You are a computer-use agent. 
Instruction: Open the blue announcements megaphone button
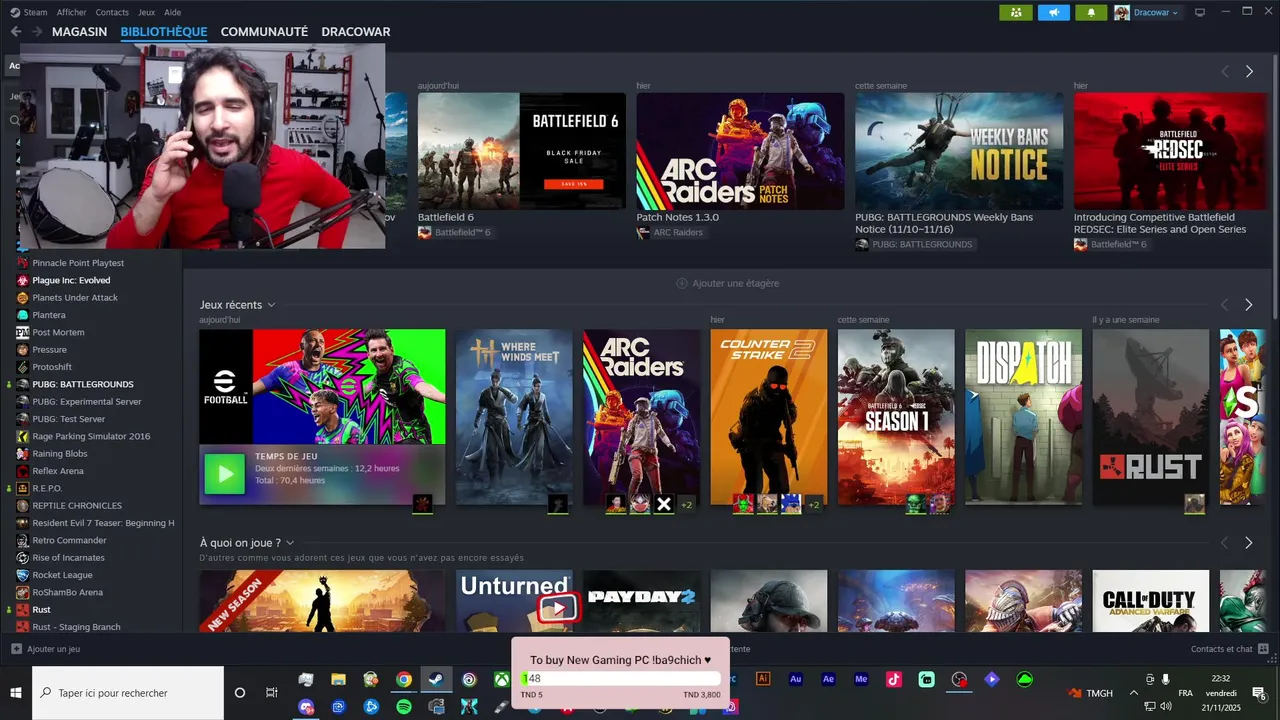pos(1054,12)
